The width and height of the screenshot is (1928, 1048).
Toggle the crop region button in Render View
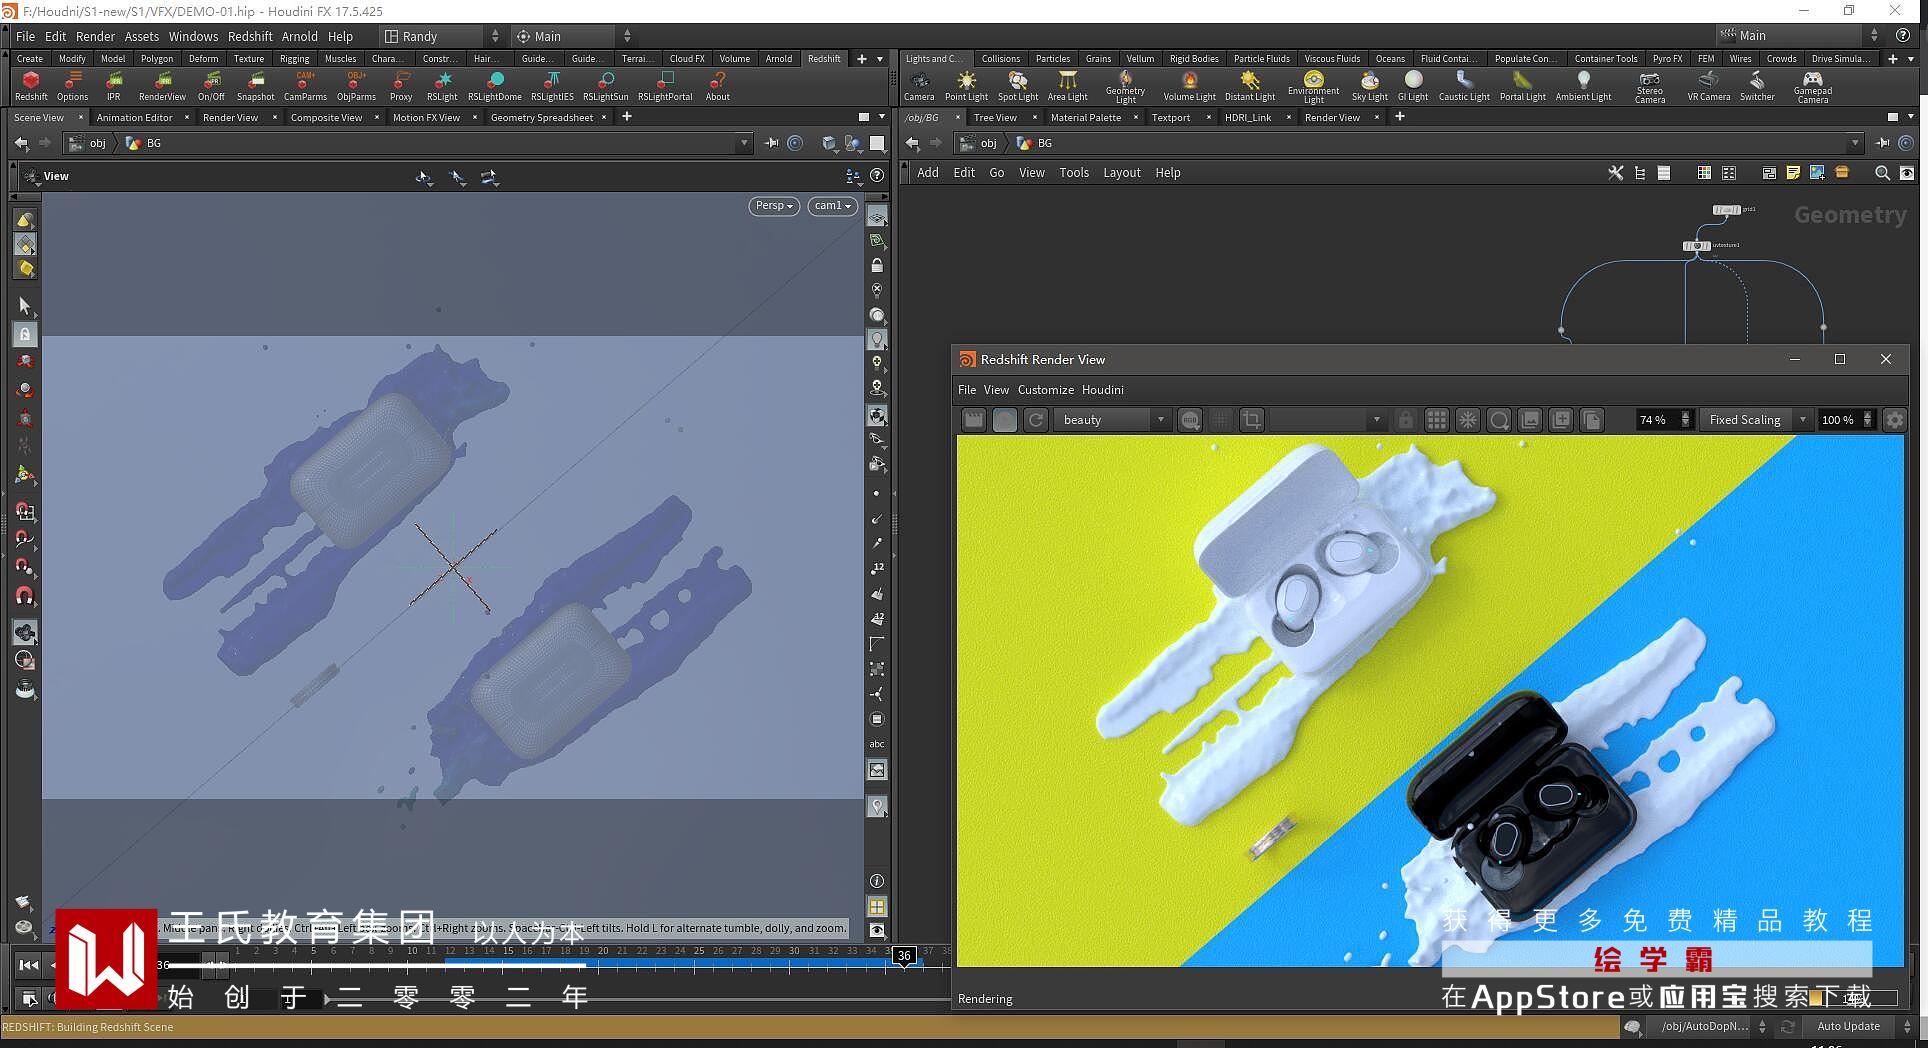(1252, 420)
